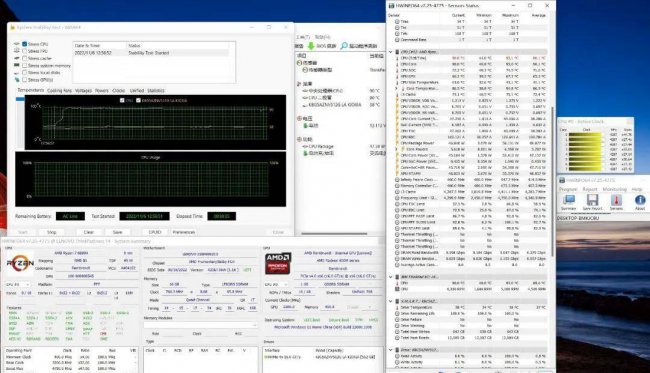Screen dimensions: 650x373
Task: Click the CPU Package icon in AIDA64 sensor list
Action: click(x=305, y=146)
